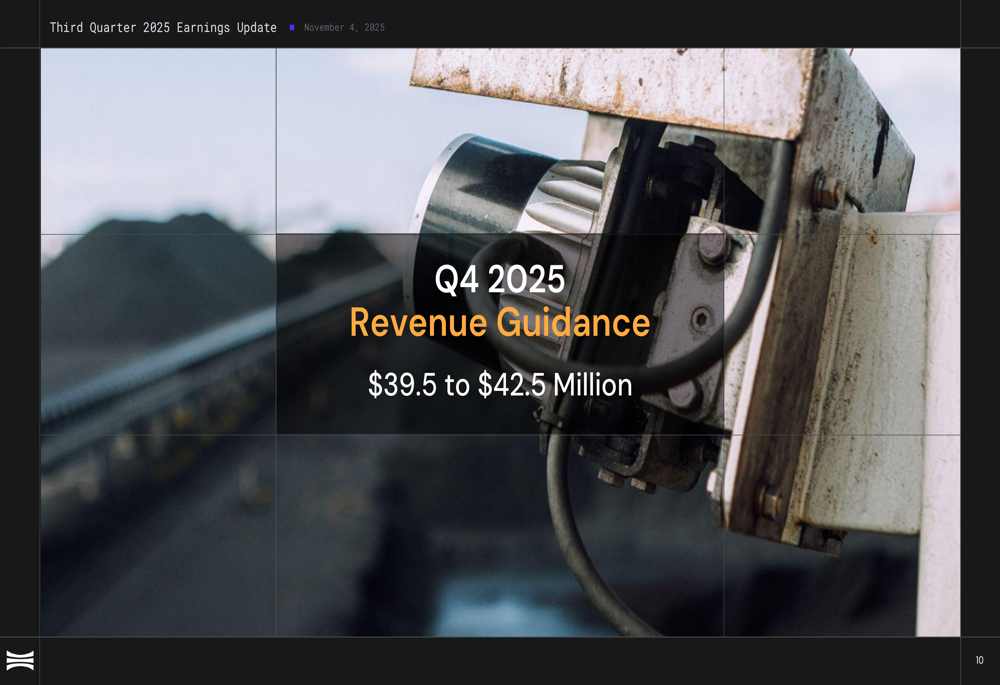This screenshot has width=1000, height=685.
Task: Click the rusty metal plate above the camera
Action: [x=612, y=89]
